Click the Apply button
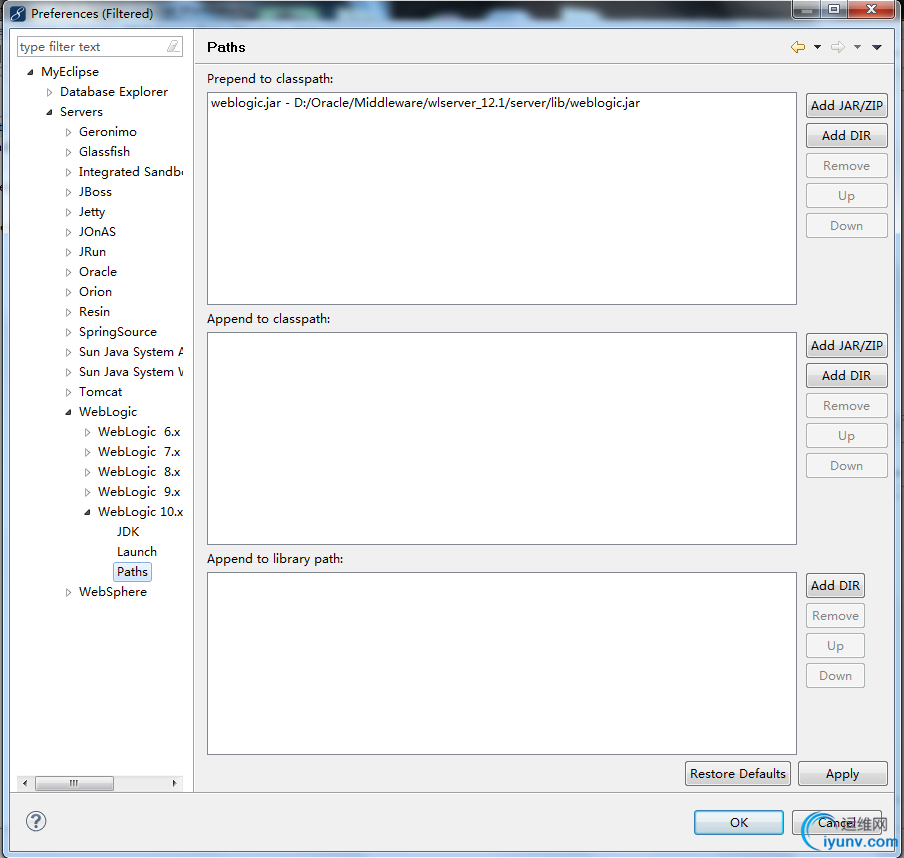Image resolution: width=904 pixels, height=858 pixels. coord(842,773)
